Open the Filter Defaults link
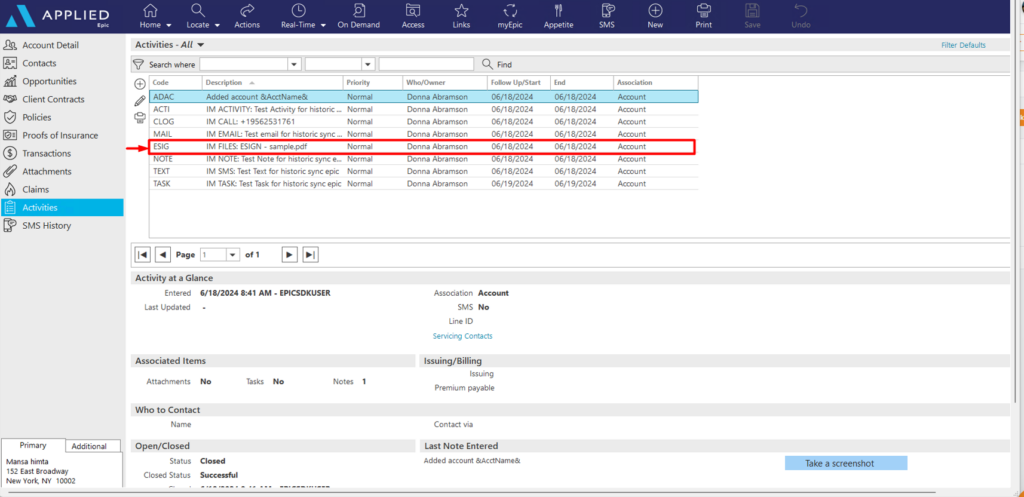 963,45
